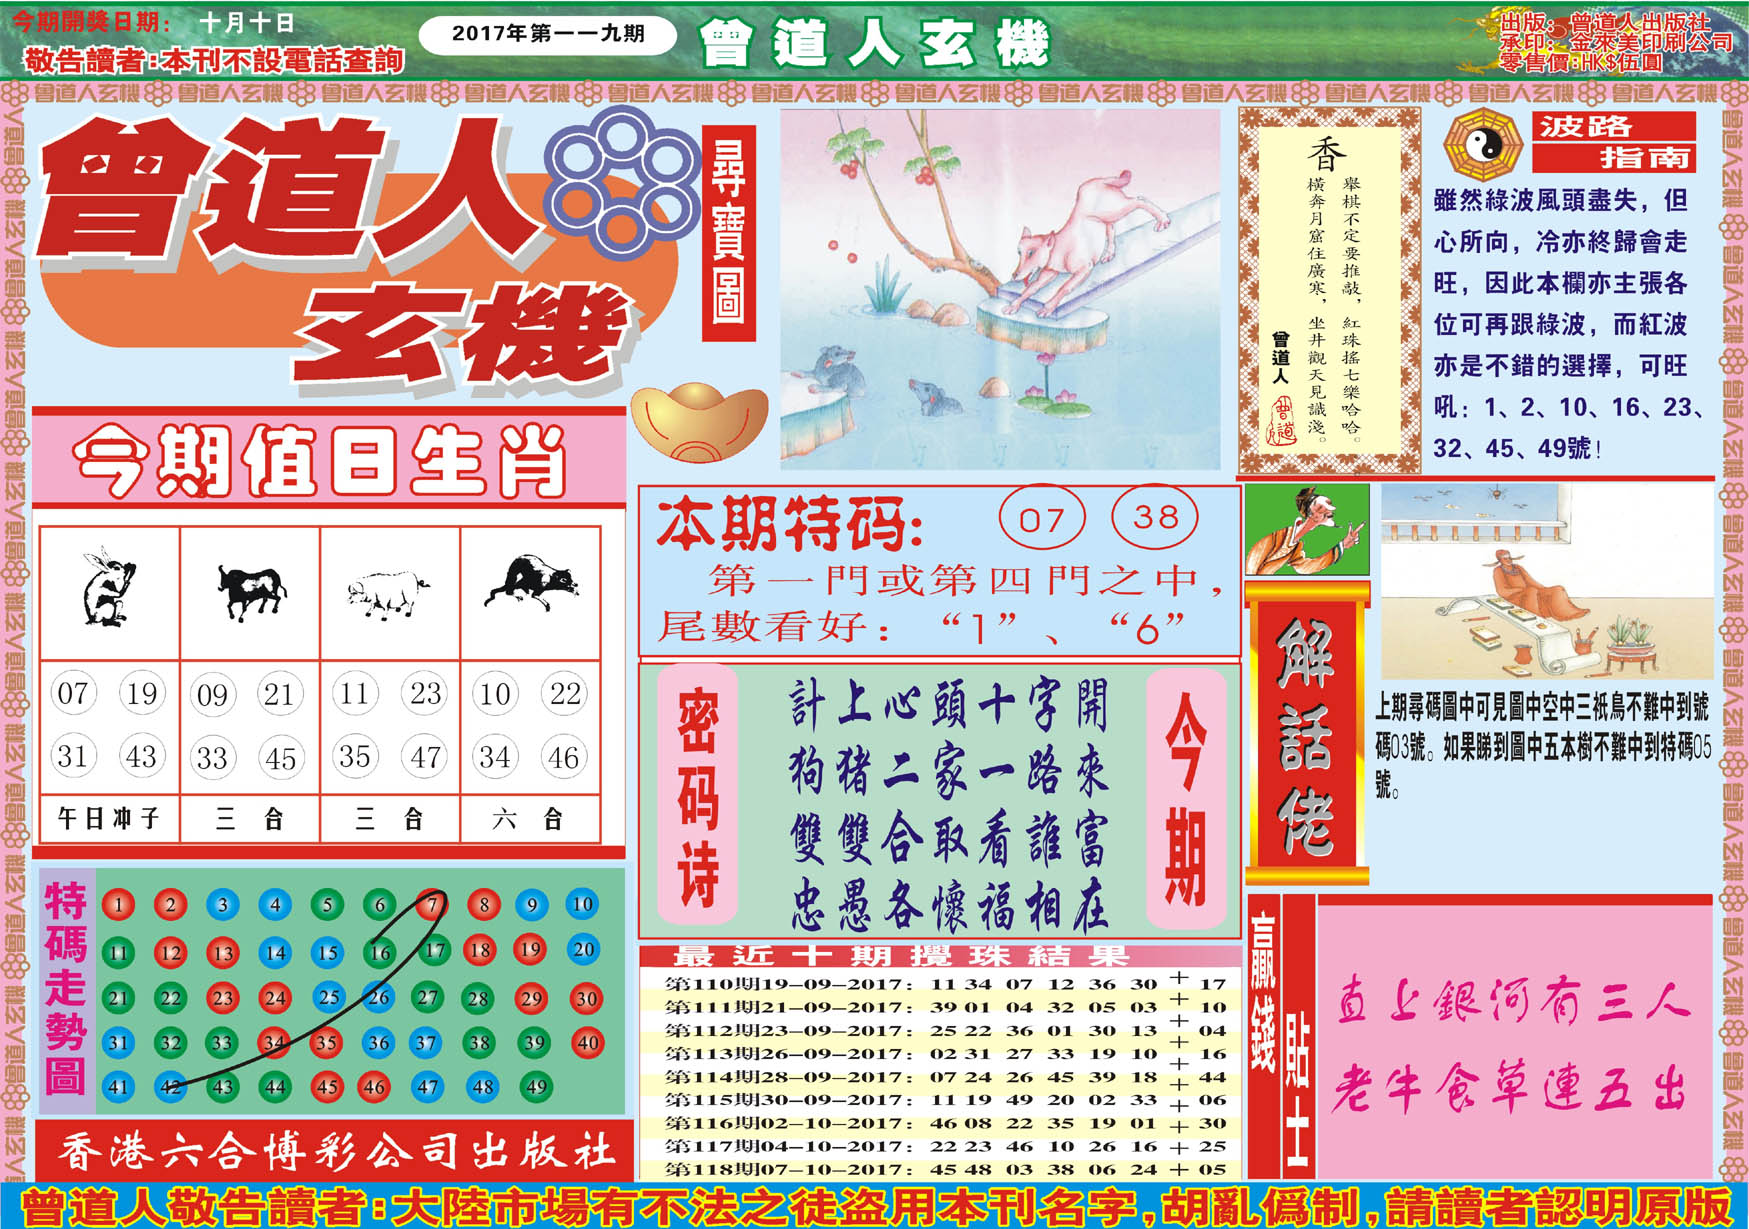Click blue ball 10 in the trend chart
The image size is (1749, 1229).
[583, 905]
